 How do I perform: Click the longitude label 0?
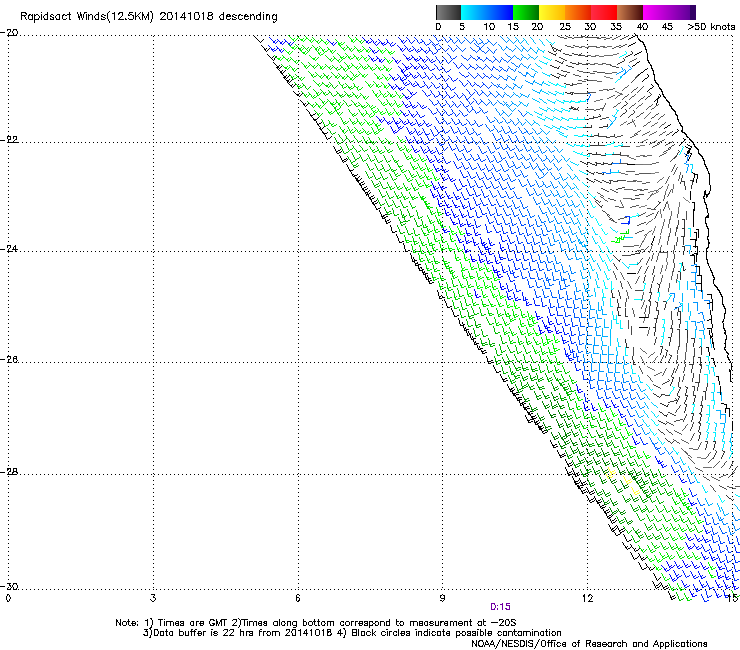[8, 599]
